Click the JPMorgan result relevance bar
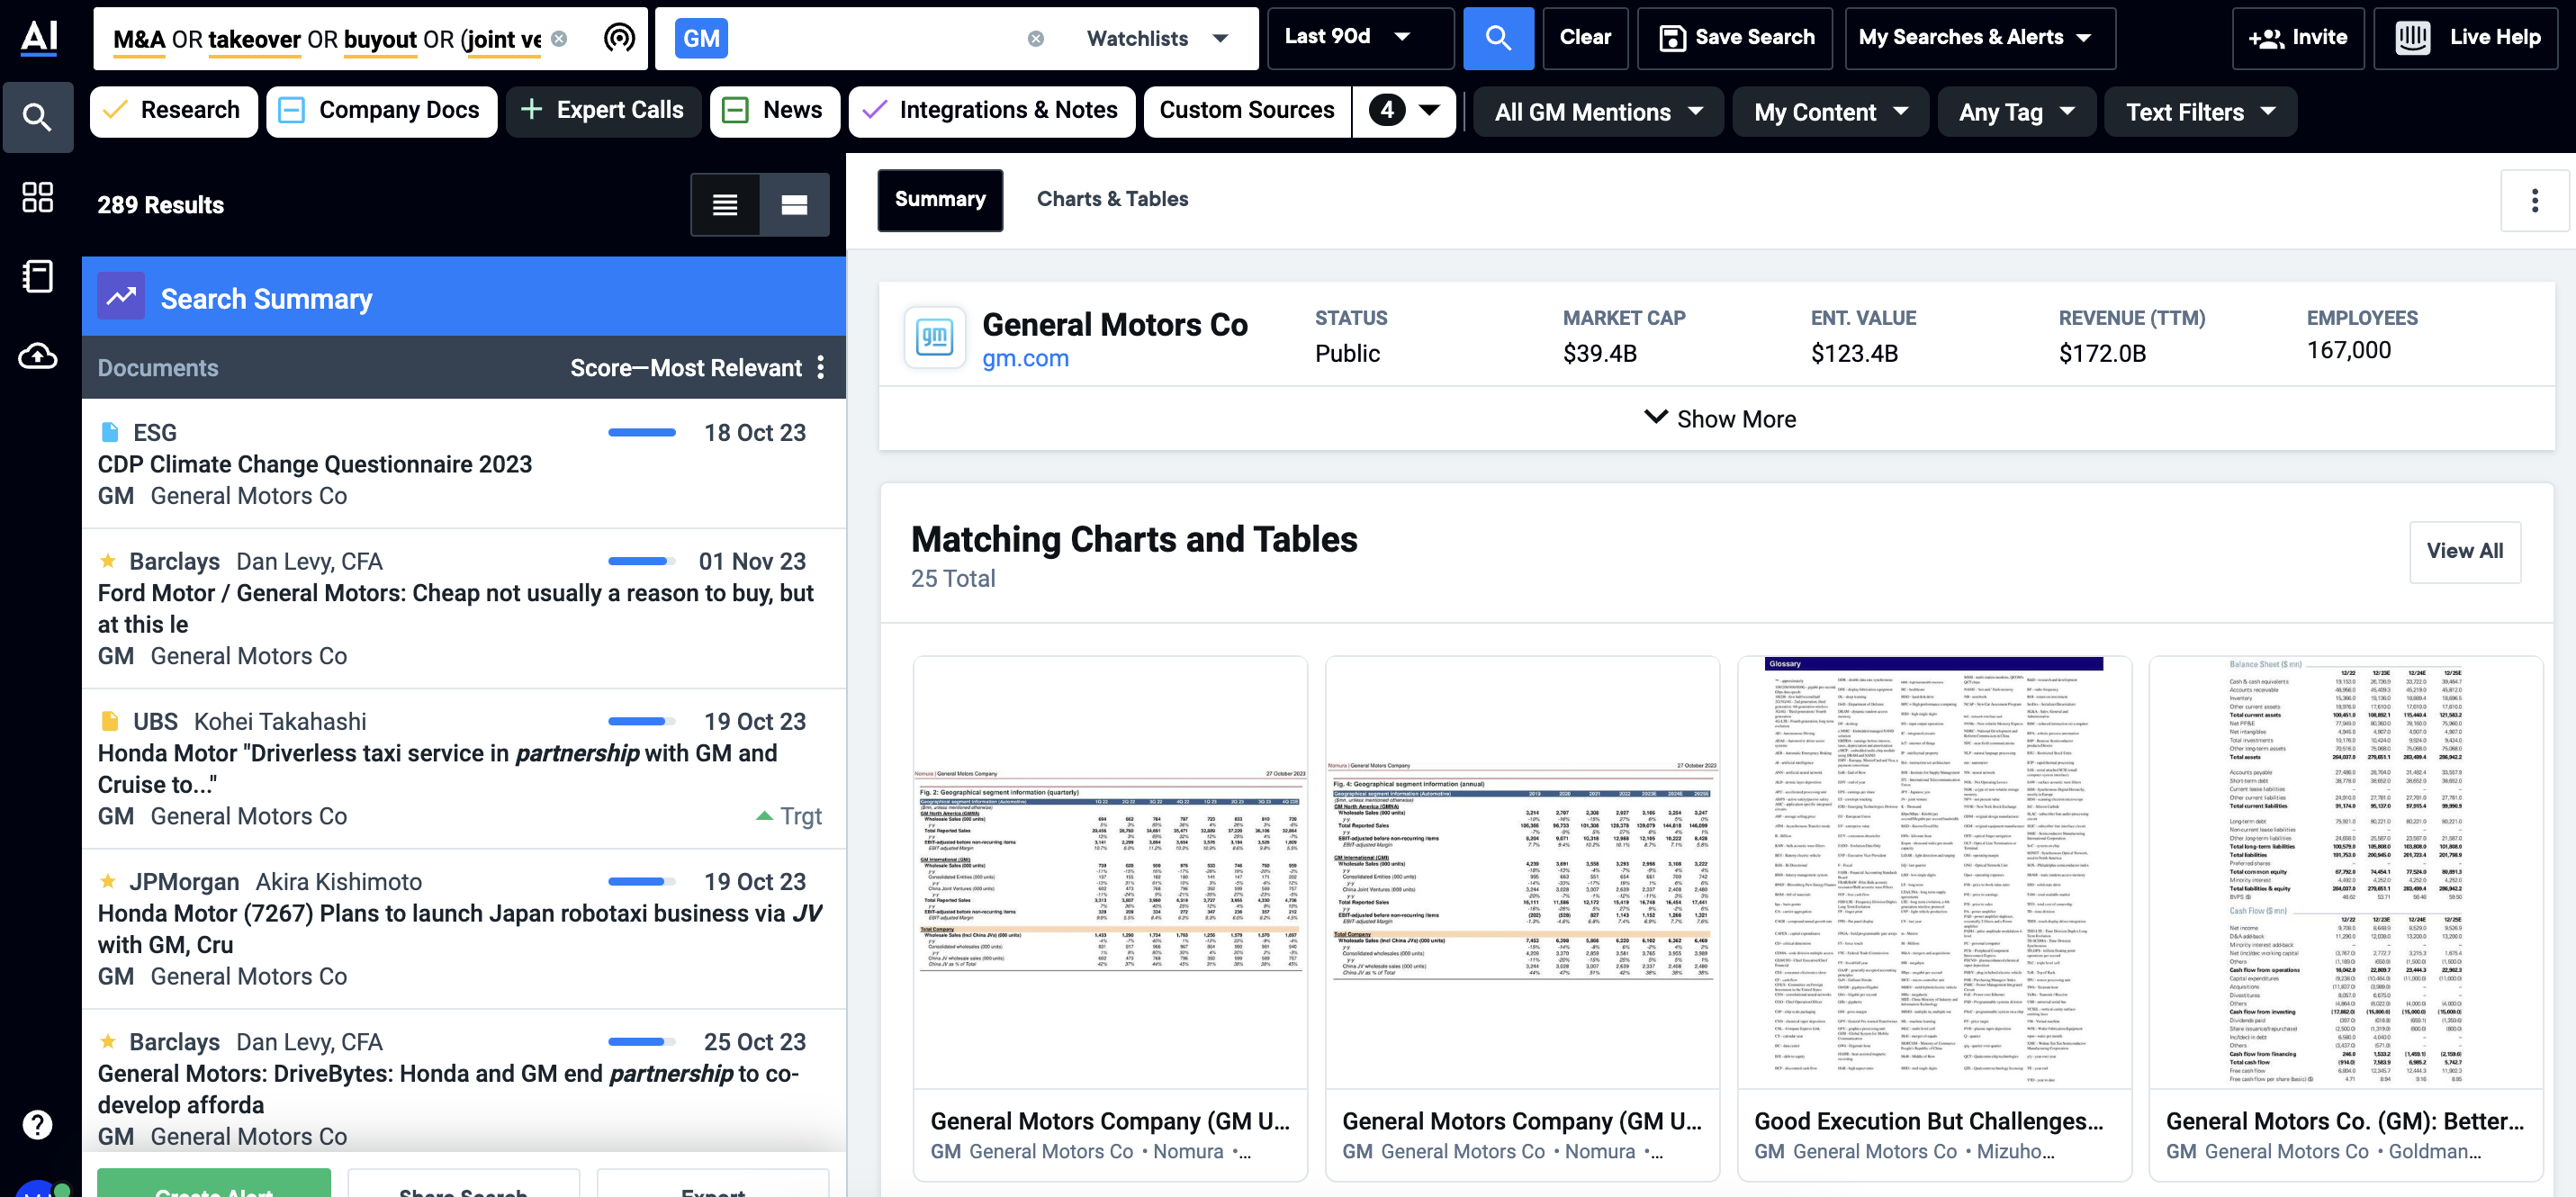Image resolution: width=2576 pixels, height=1197 pixels. click(x=642, y=882)
